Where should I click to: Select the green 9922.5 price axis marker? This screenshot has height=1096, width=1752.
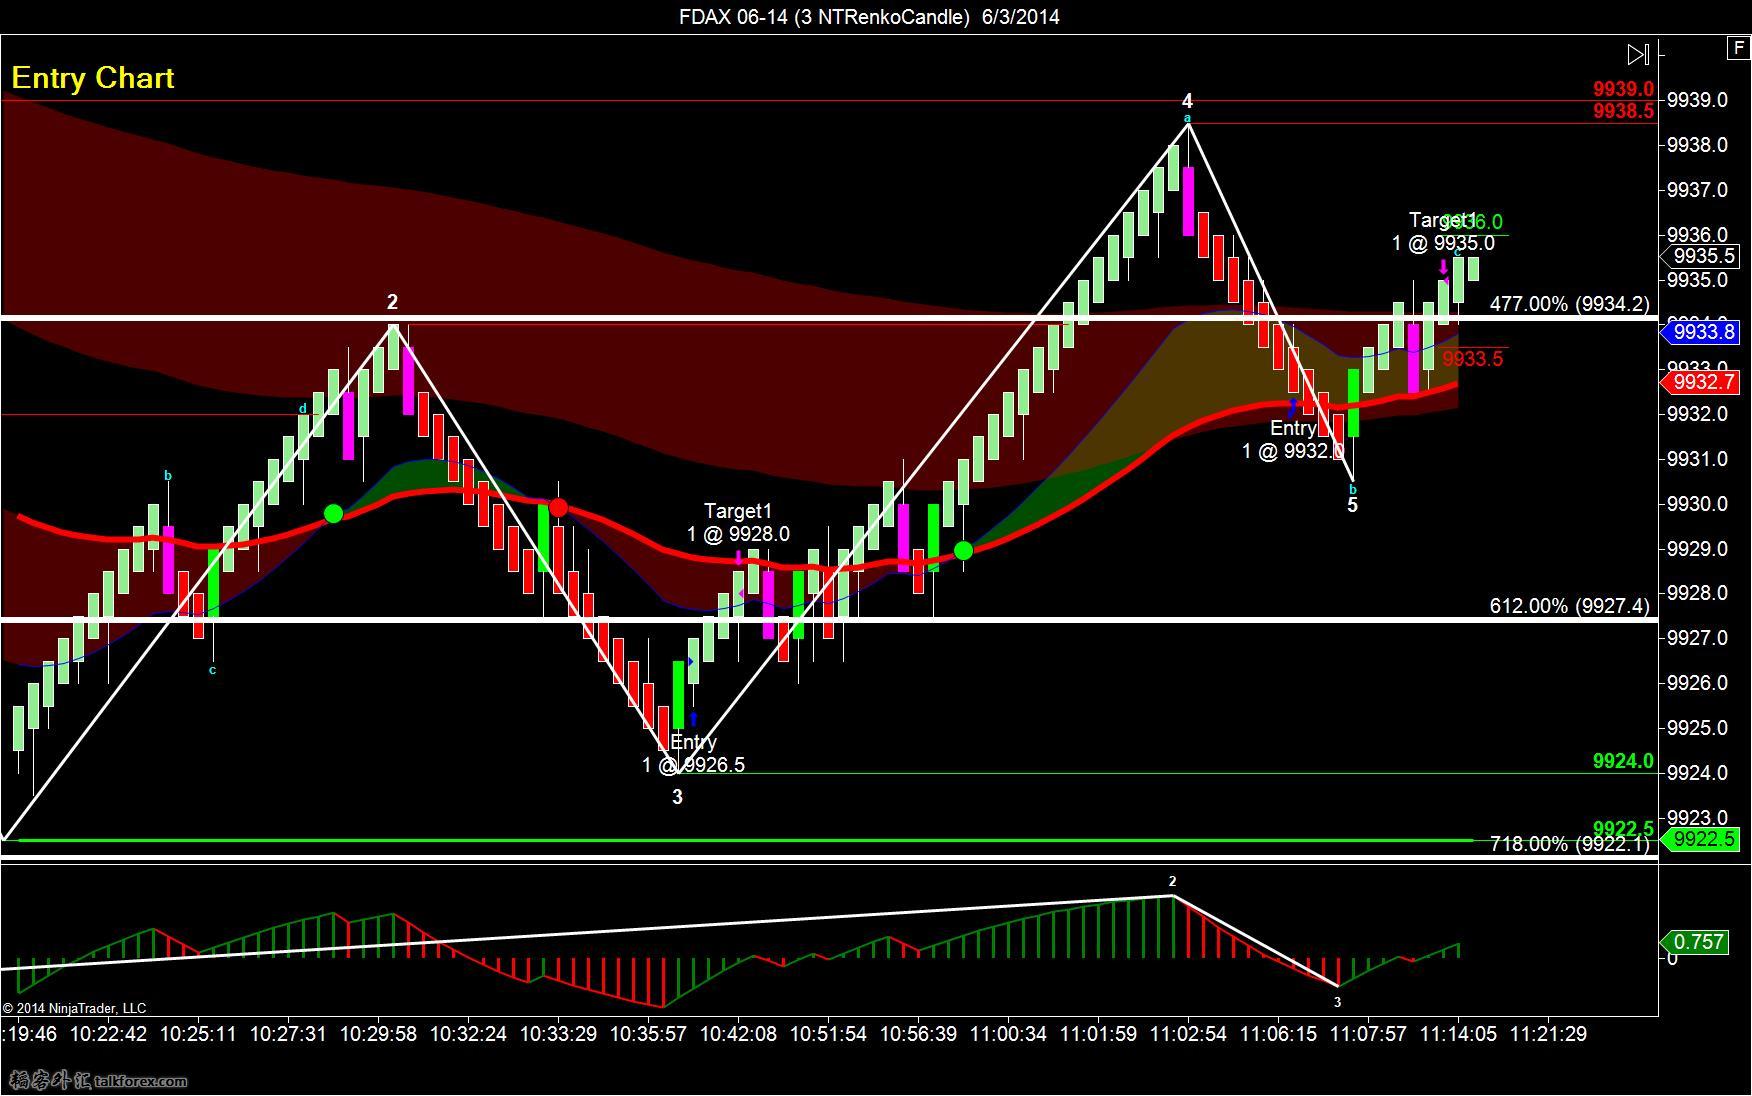pyautogui.click(x=1701, y=839)
